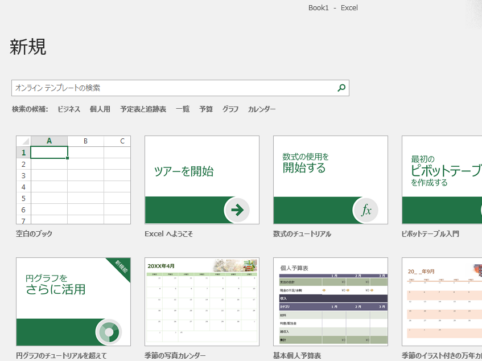
Task: Click the arrow icon on the tour template
Action: 237,210
